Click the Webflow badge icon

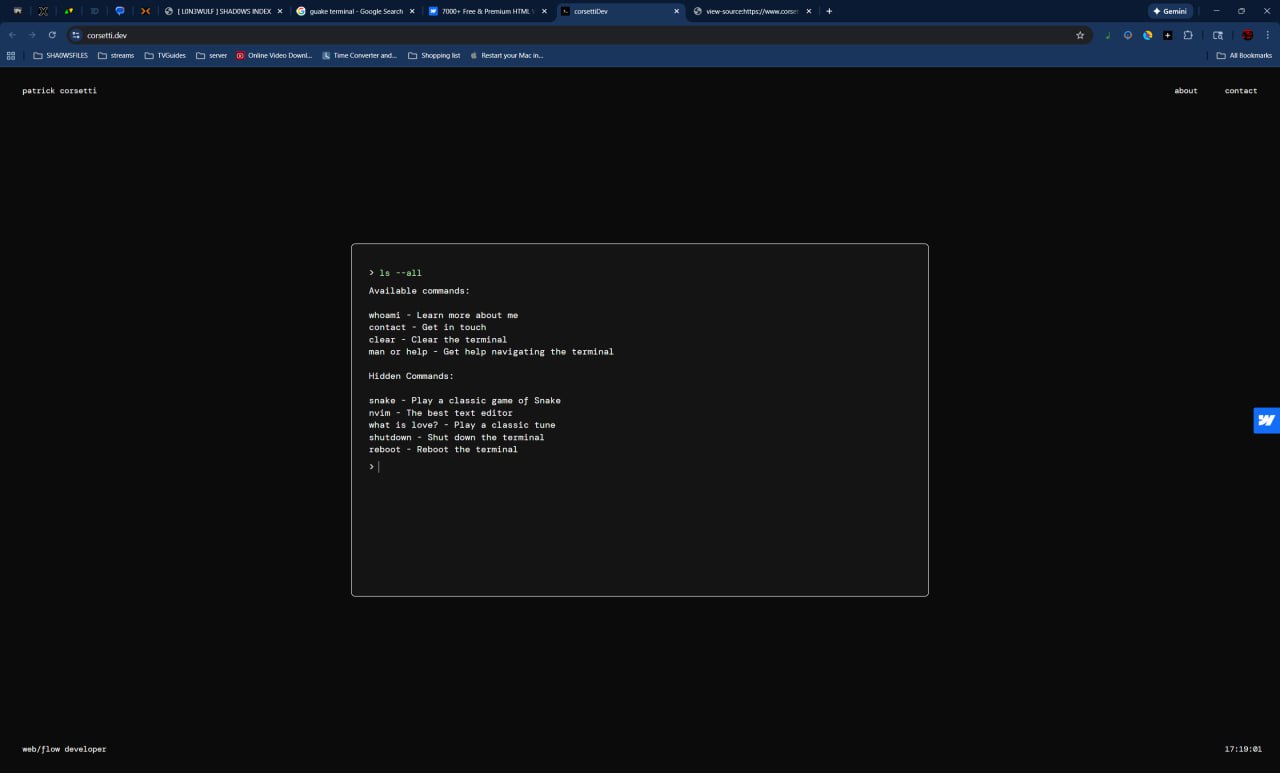pos(1266,420)
